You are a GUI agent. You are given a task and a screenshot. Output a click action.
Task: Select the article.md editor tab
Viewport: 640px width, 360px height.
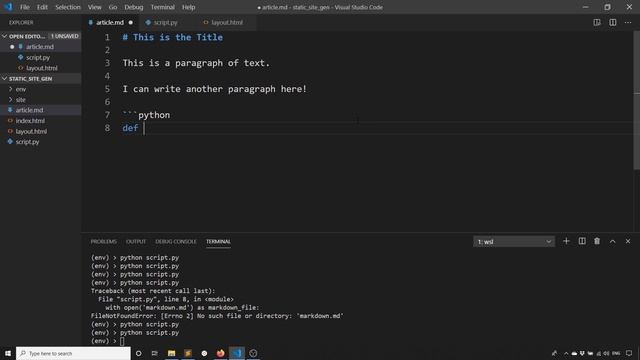coord(109,22)
